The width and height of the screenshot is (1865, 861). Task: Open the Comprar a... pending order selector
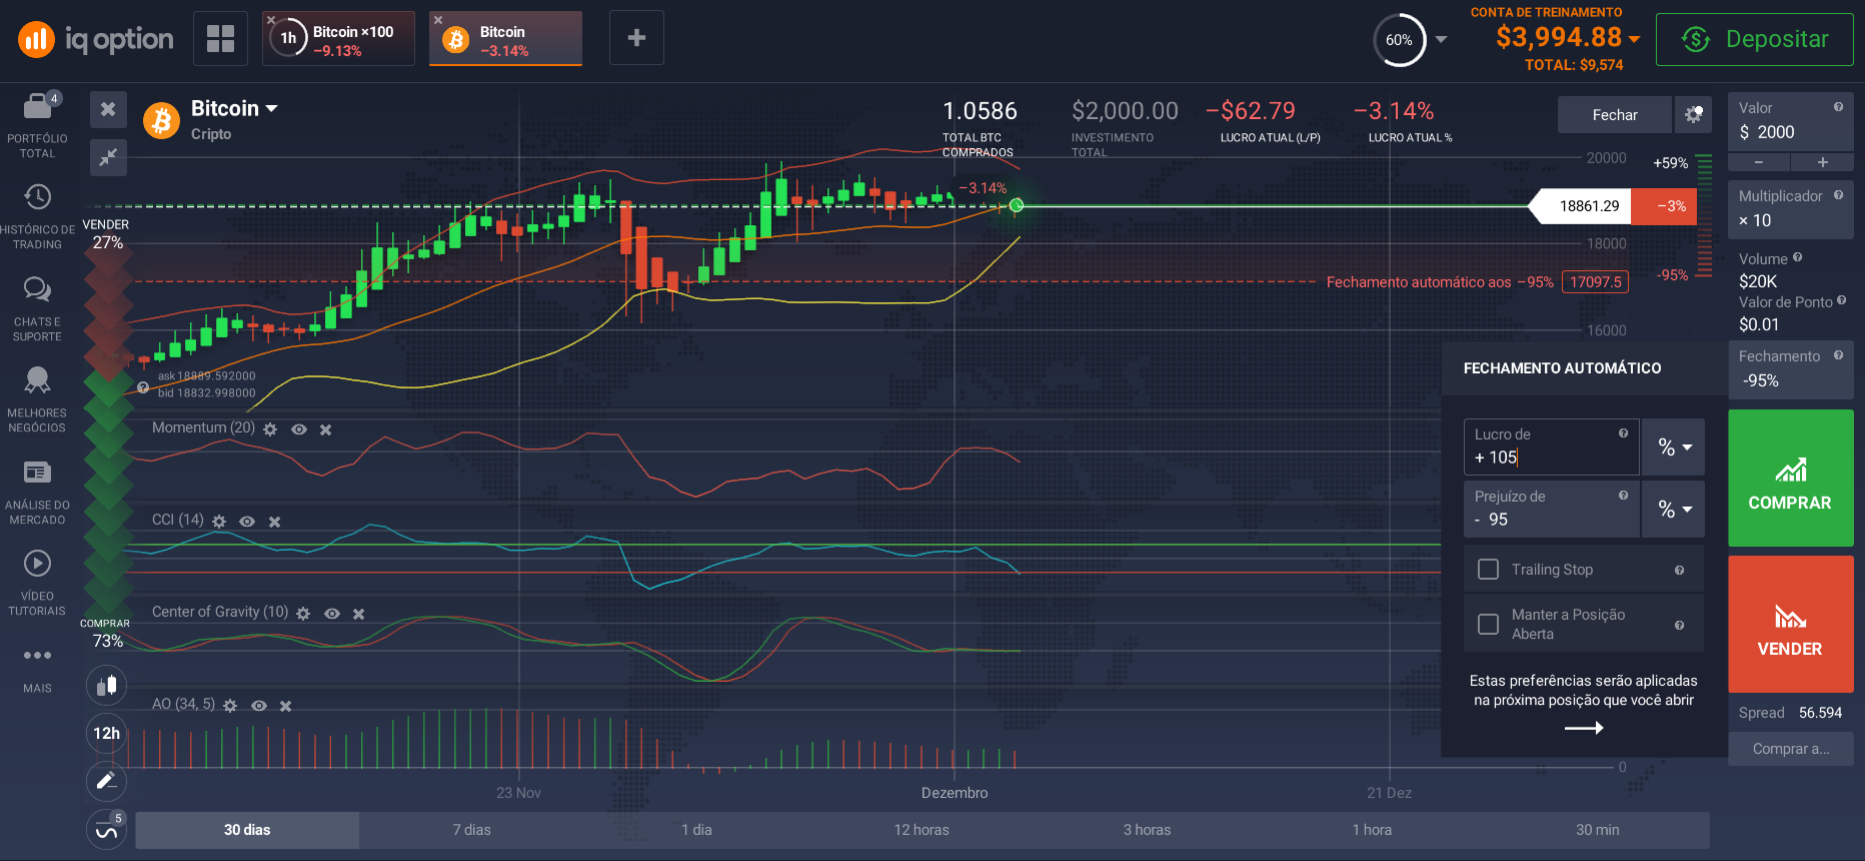click(1790, 749)
